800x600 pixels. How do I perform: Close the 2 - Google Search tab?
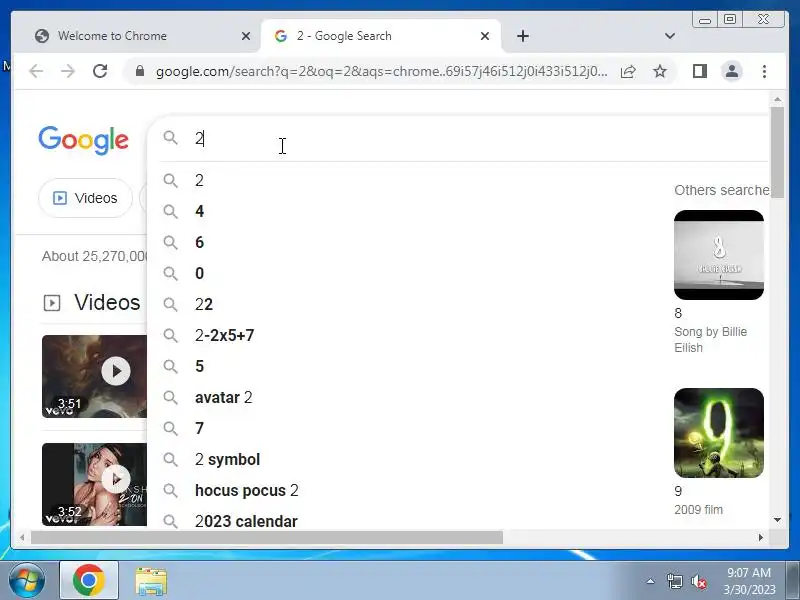click(x=485, y=36)
